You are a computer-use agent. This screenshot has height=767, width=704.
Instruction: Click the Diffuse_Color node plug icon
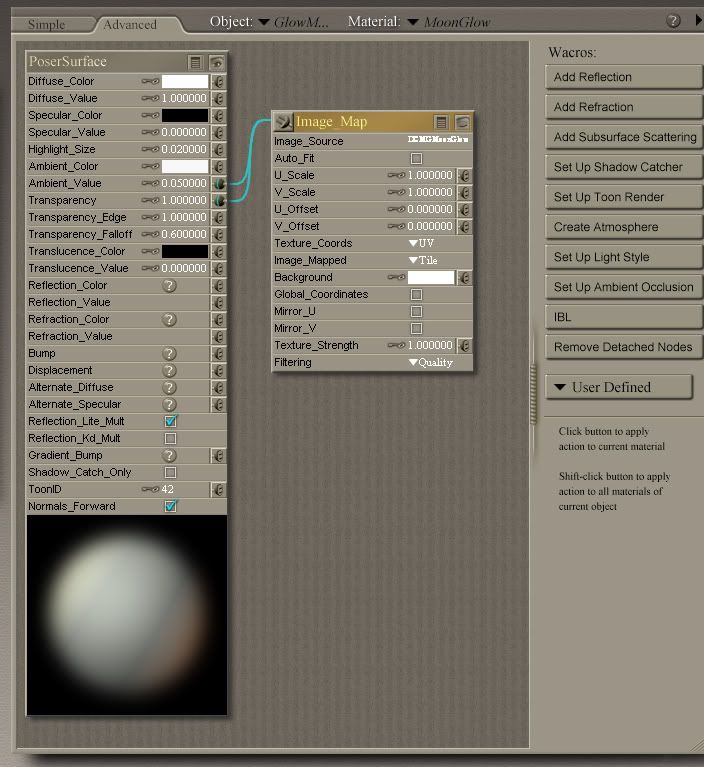pyautogui.click(x=218, y=82)
